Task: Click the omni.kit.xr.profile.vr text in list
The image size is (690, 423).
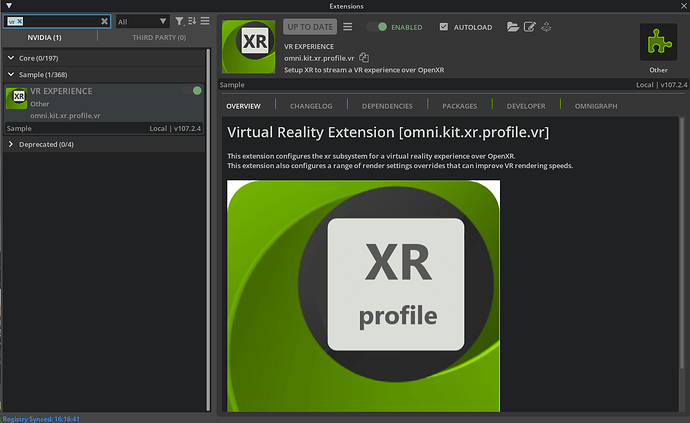Action: tap(65, 115)
